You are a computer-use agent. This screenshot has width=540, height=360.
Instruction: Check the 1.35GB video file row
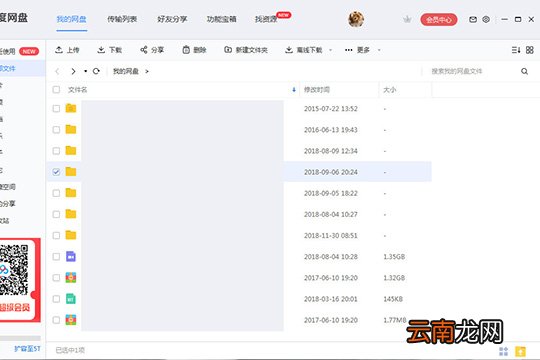pyautogui.click(x=56, y=257)
